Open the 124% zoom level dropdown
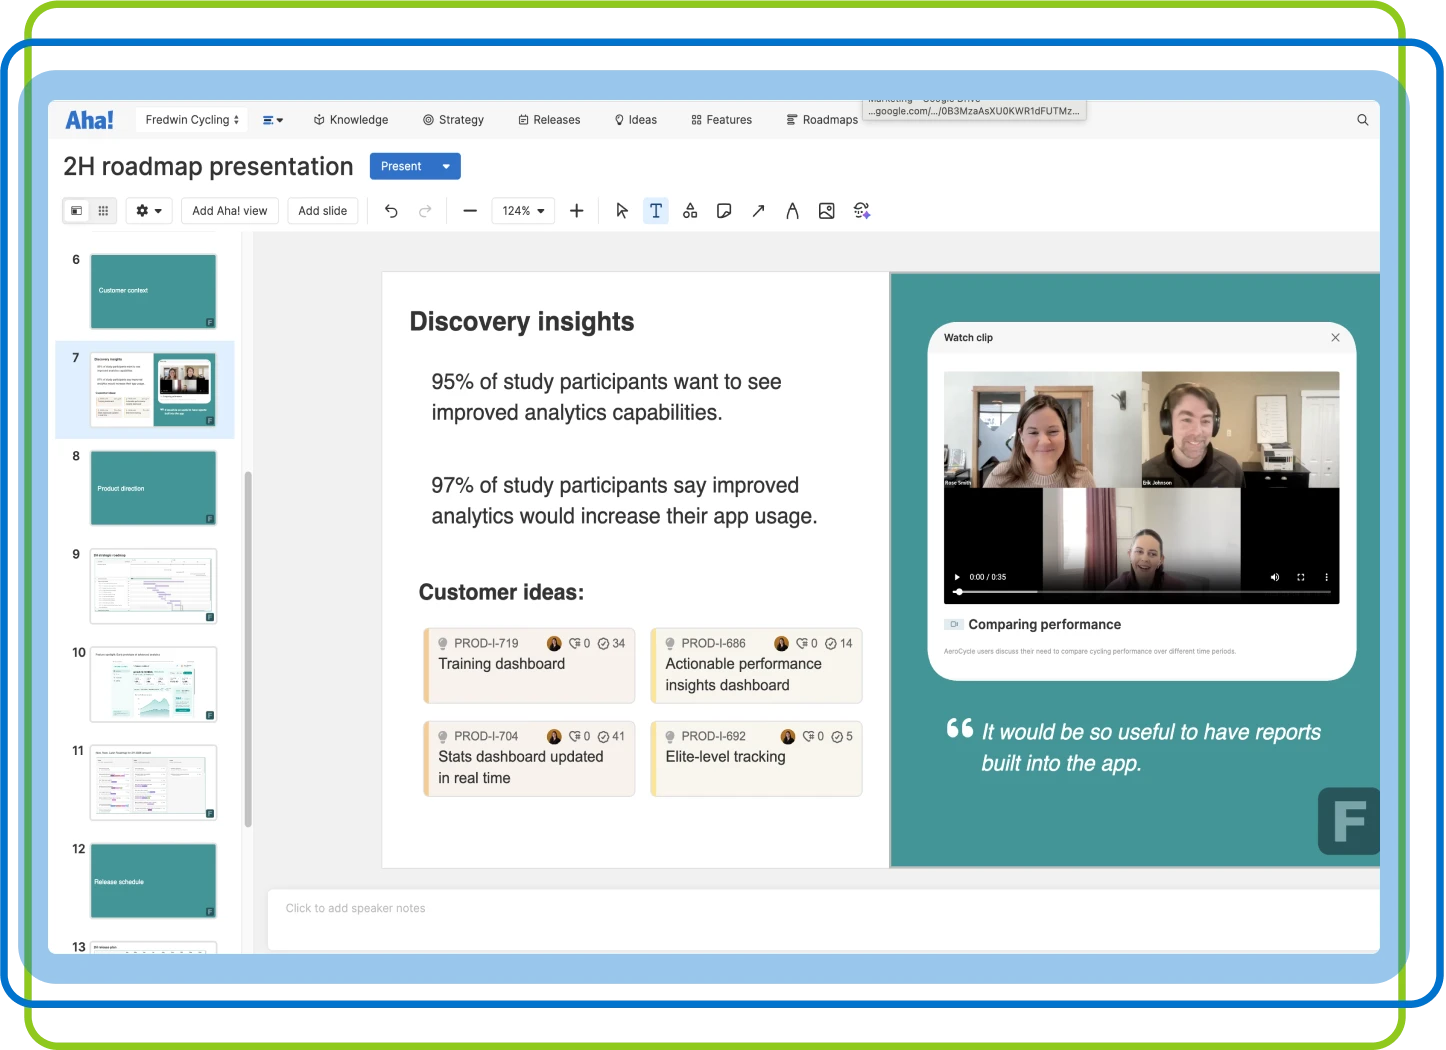Viewport: 1446px width, 1050px height. [523, 211]
